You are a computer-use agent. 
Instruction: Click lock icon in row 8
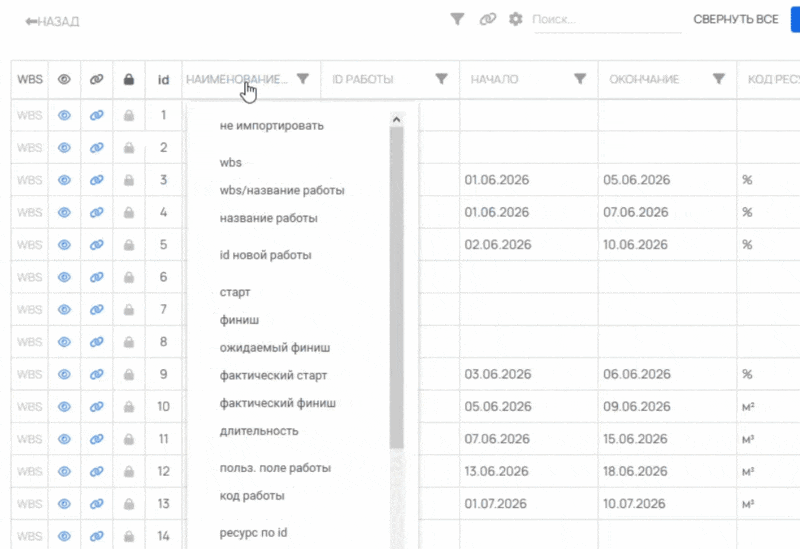(129, 342)
